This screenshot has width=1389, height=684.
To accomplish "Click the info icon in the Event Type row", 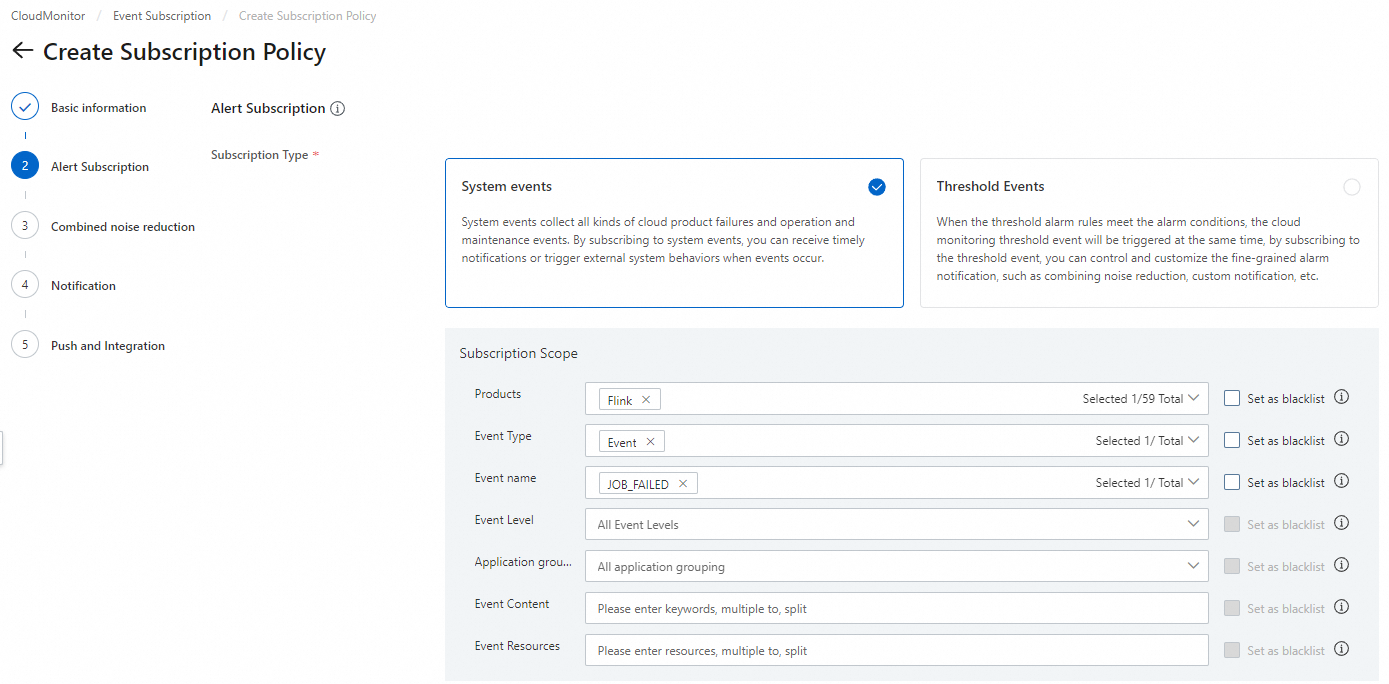I will click(1342, 439).
